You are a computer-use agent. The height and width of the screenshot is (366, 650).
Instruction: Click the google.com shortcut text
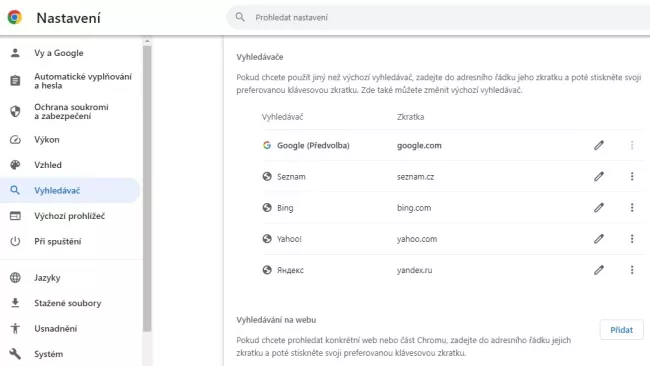pos(419,145)
